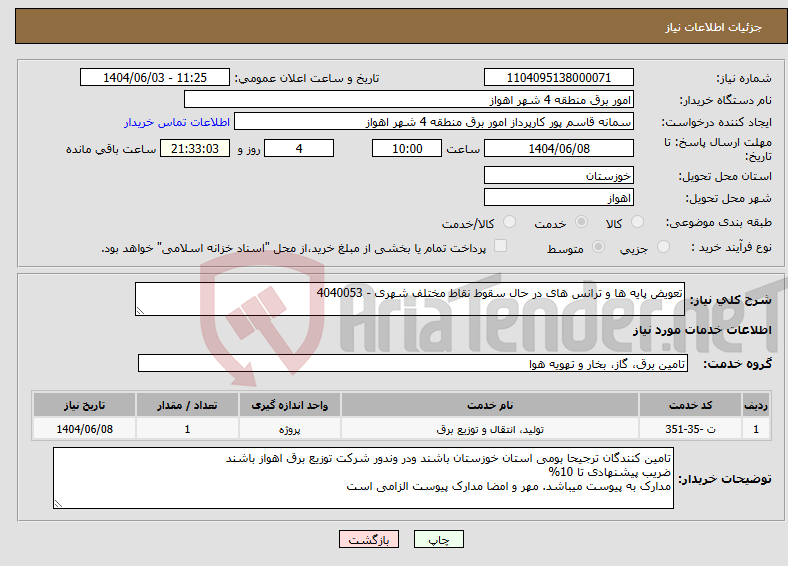The width and height of the screenshot is (788, 566).
Task: Click the چاپ print button
Action: click(439, 539)
